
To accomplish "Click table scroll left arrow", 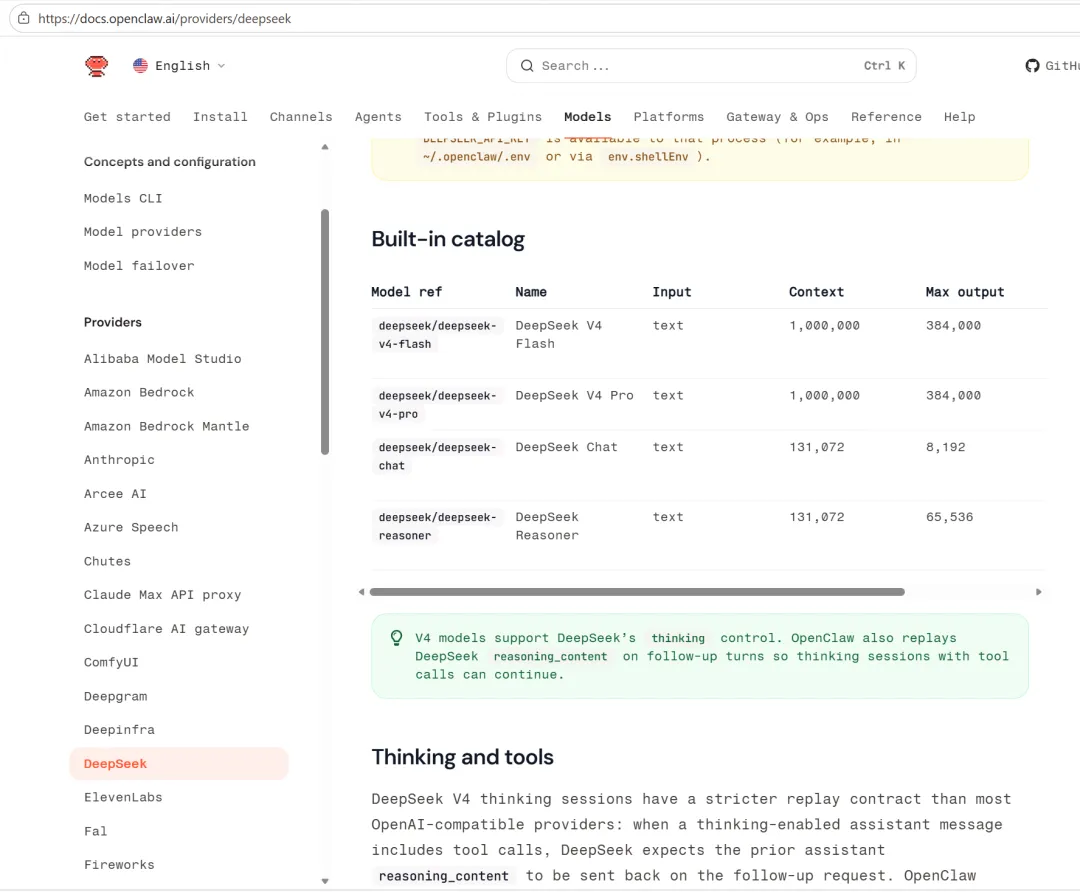I will click(362, 592).
